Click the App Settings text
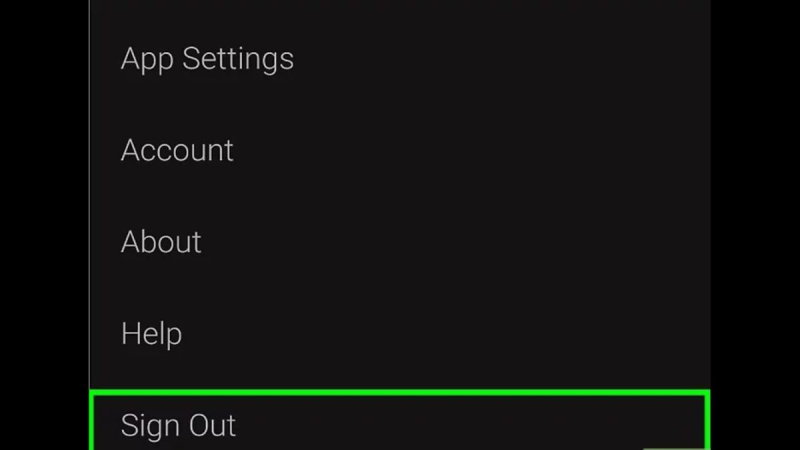Image resolution: width=800 pixels, height=450 pixels. 207,59
